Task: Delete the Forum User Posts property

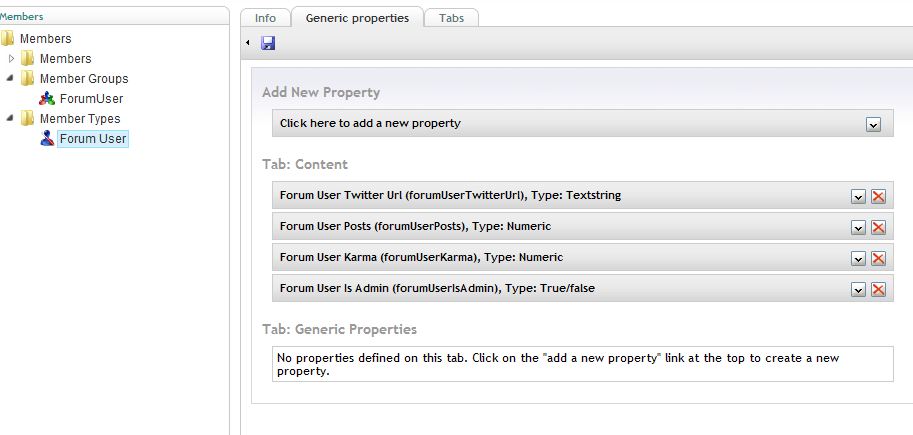Action: coord(878,228)
